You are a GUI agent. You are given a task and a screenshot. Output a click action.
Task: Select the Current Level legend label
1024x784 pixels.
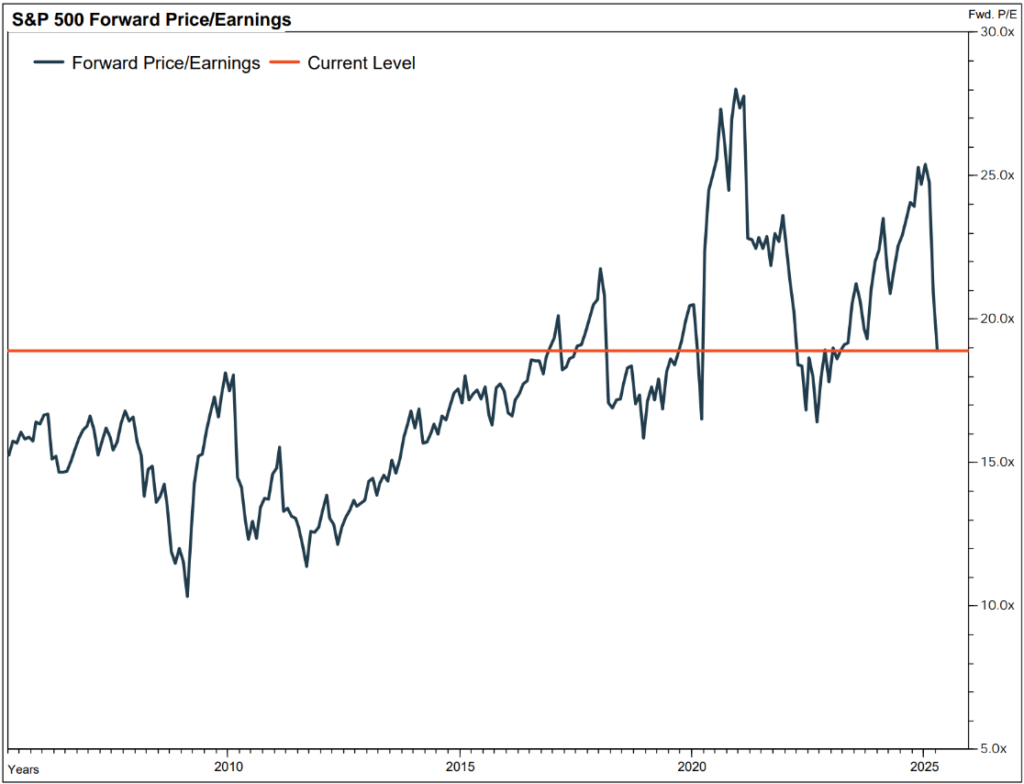pos(361,63)
